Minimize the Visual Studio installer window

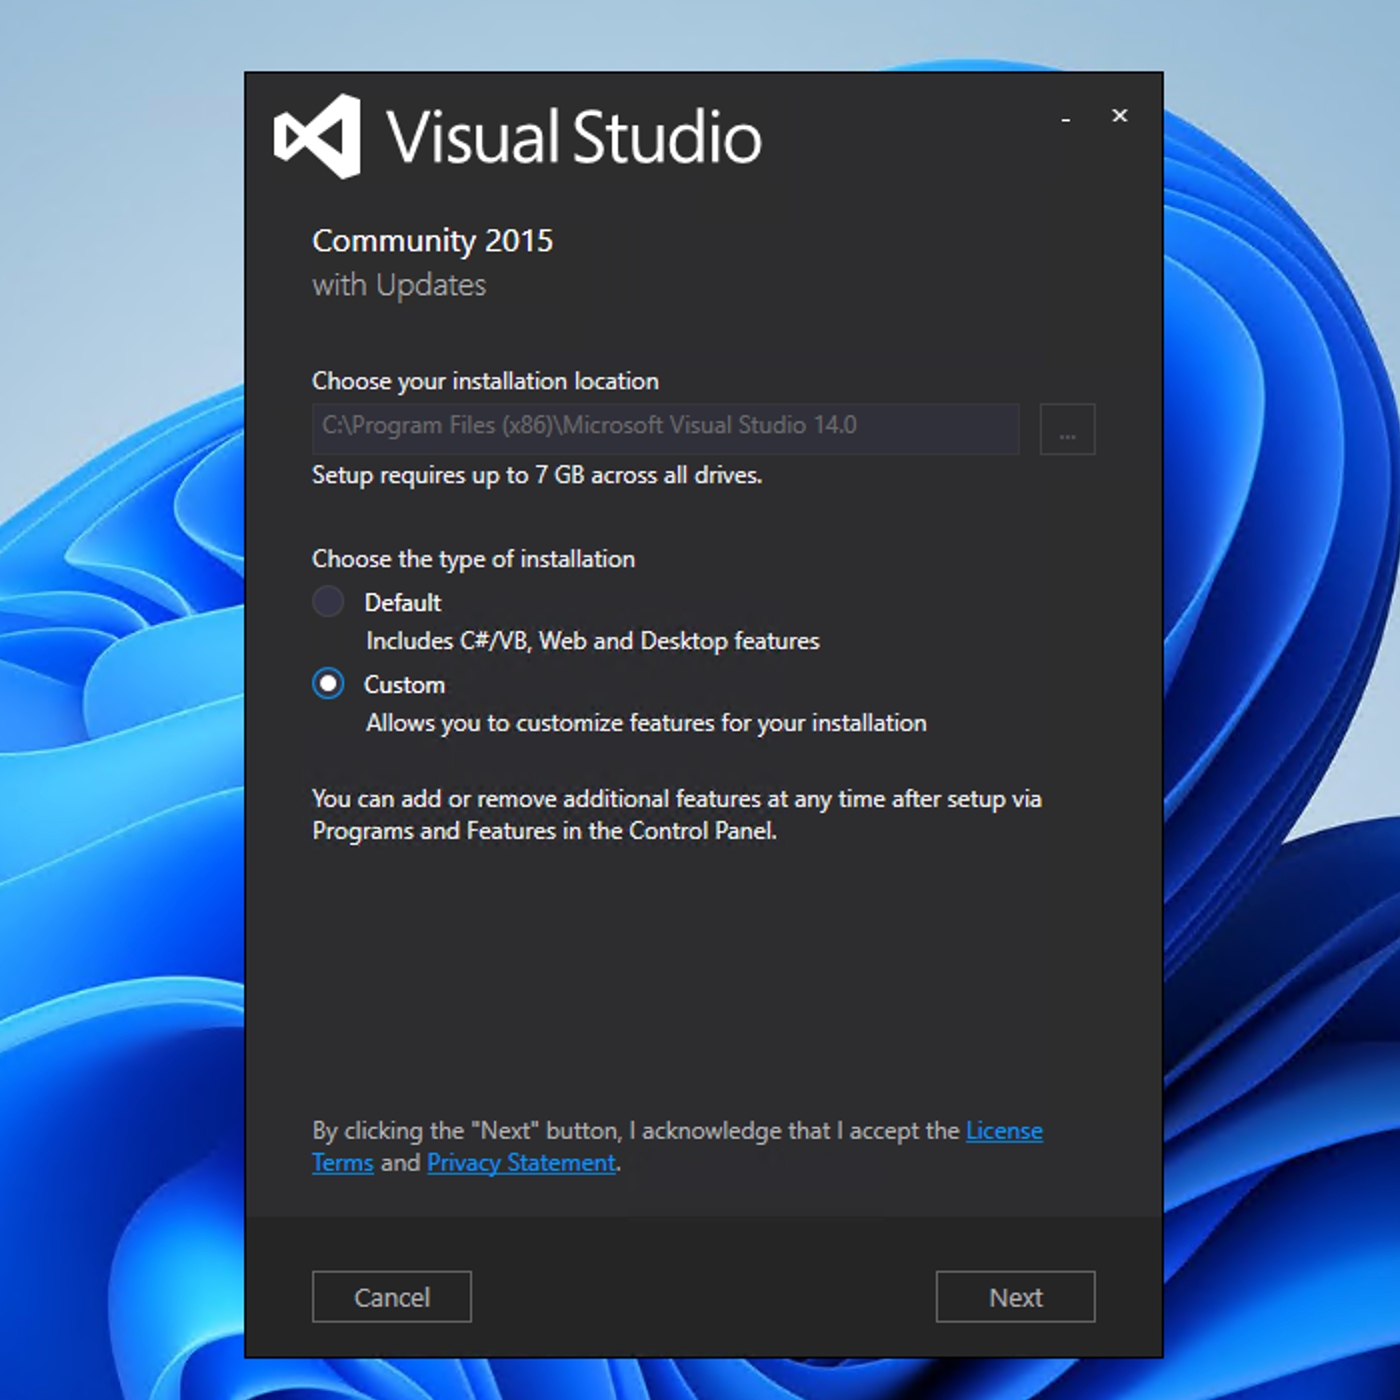pos(1066,117)
